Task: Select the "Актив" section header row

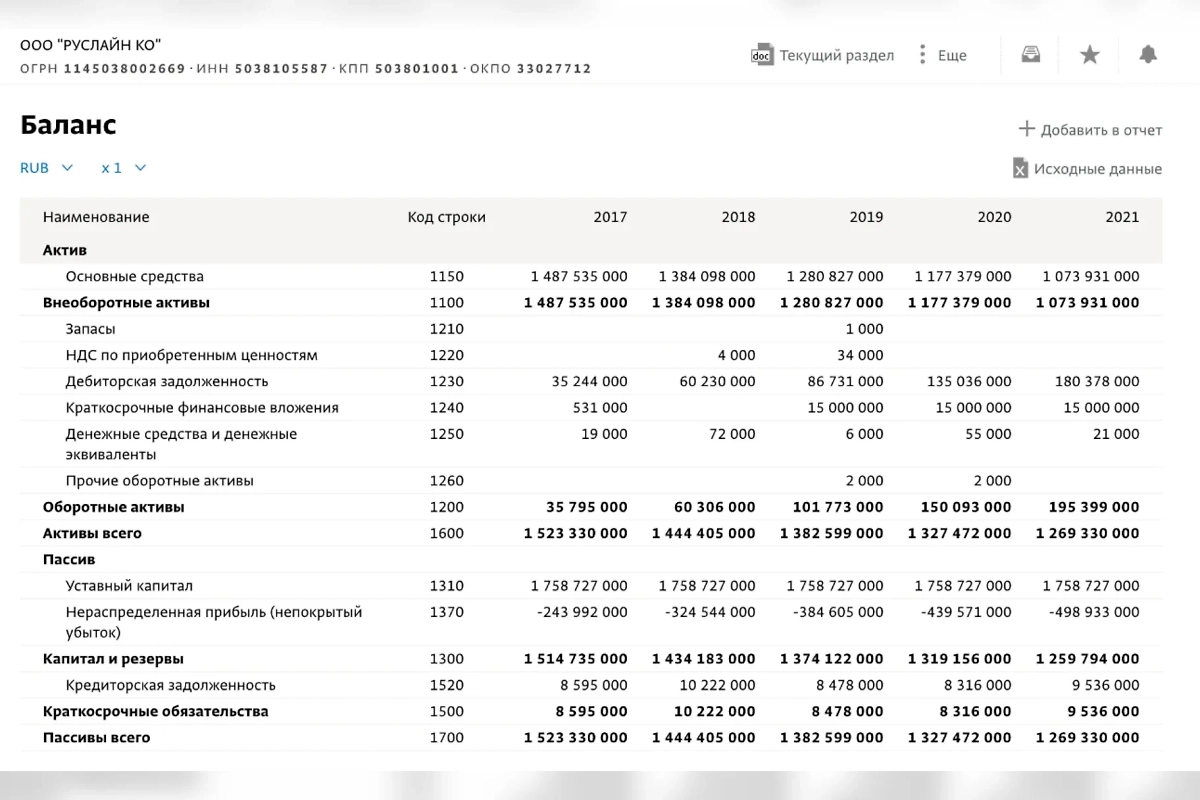Action: point(65,250)
